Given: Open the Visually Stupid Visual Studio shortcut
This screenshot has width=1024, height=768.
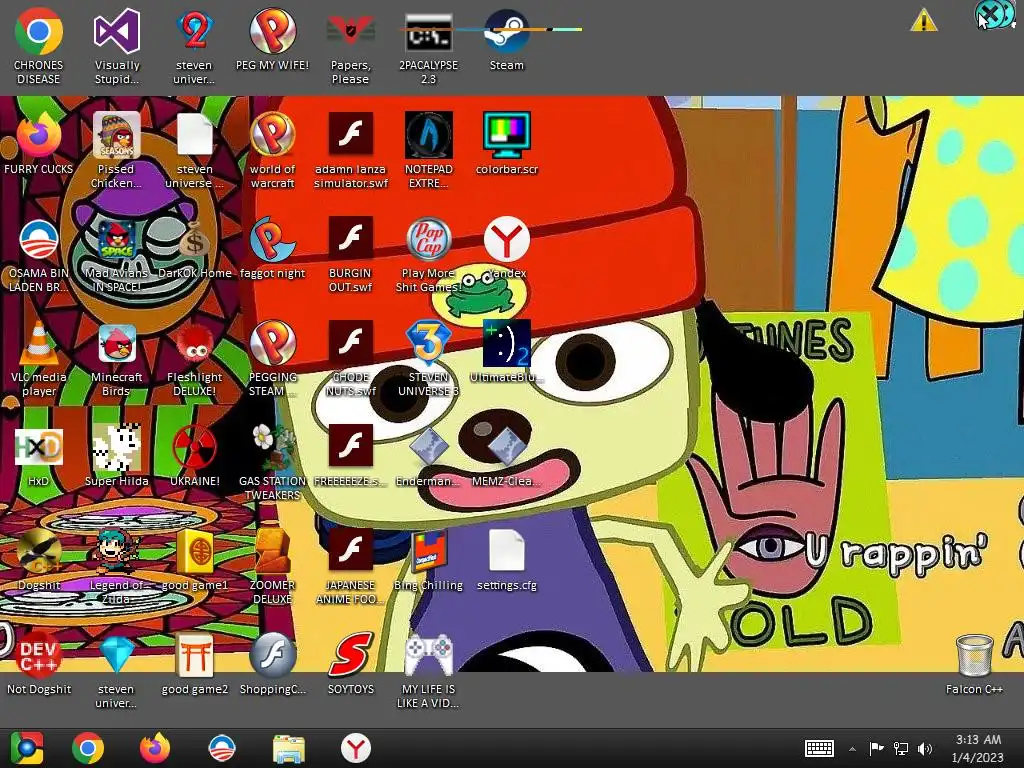Looking at the screenshot, I should [116, 31].
